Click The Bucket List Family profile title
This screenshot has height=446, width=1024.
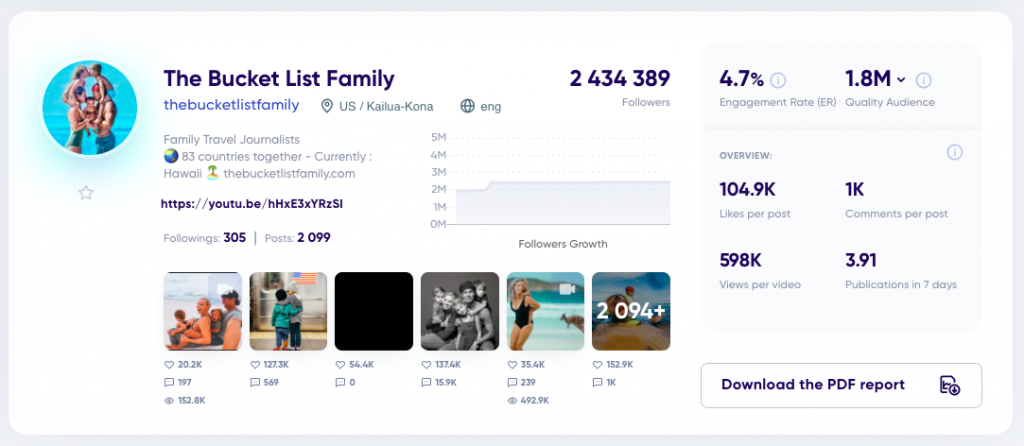pyautogui.click(x=279, y=79)
